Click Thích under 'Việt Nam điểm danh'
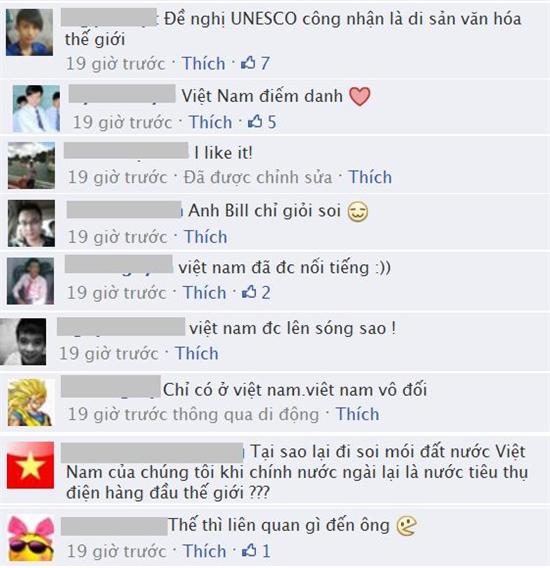550x568 pixels. [211, 122]
